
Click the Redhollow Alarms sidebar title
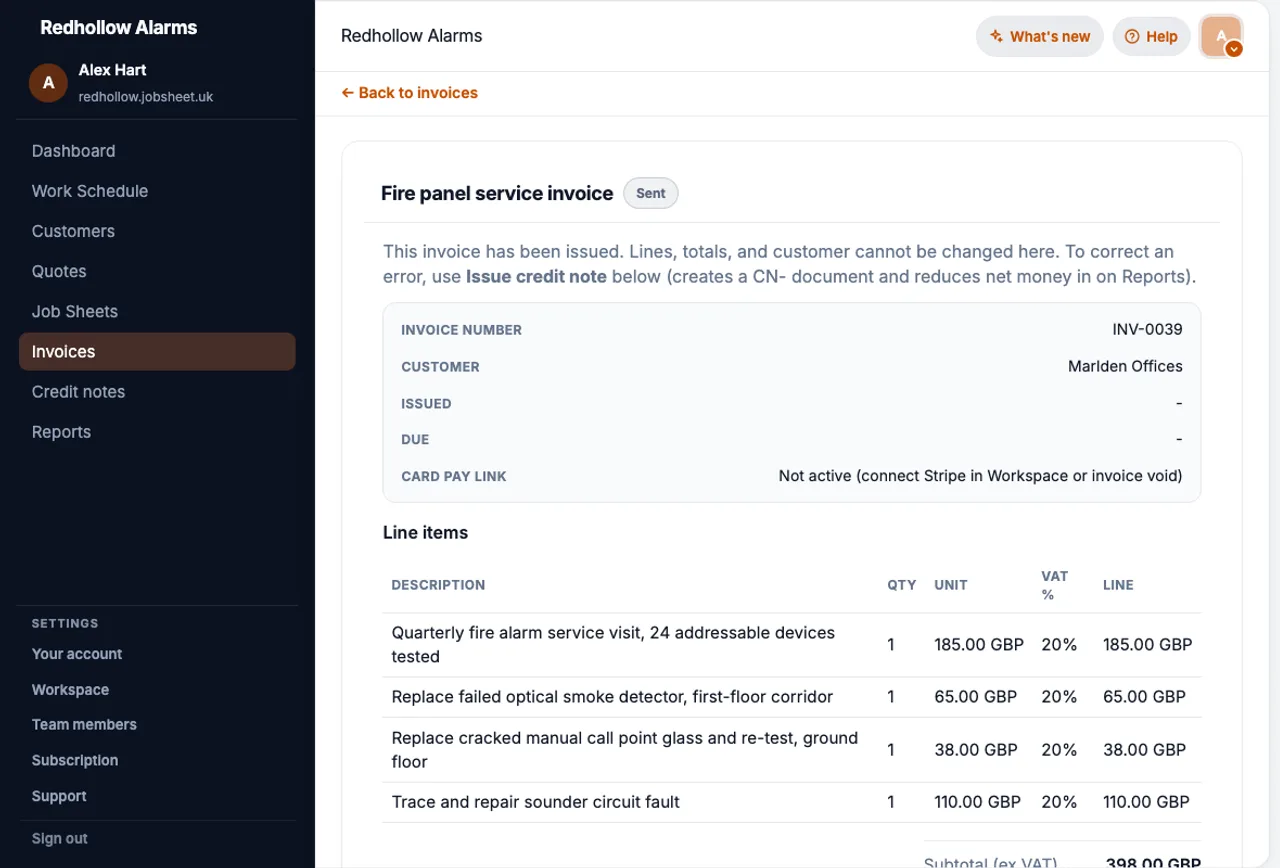(119, 28)
